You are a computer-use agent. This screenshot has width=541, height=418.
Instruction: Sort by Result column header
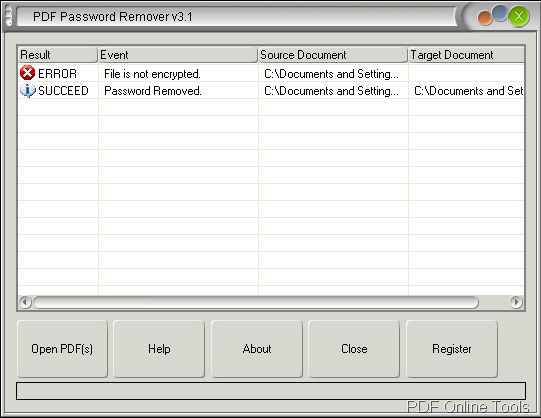click(x=57, y=55)
